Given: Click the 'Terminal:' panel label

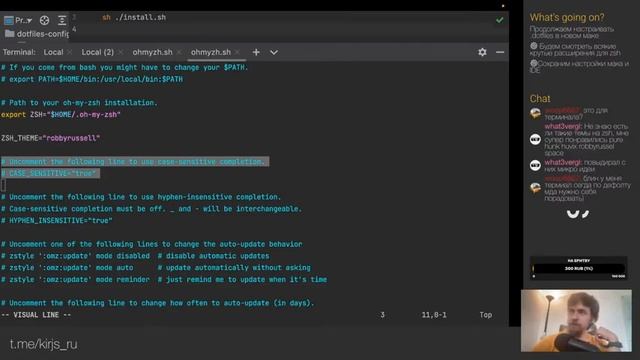Looking at the screenshot, I should 19,52.
